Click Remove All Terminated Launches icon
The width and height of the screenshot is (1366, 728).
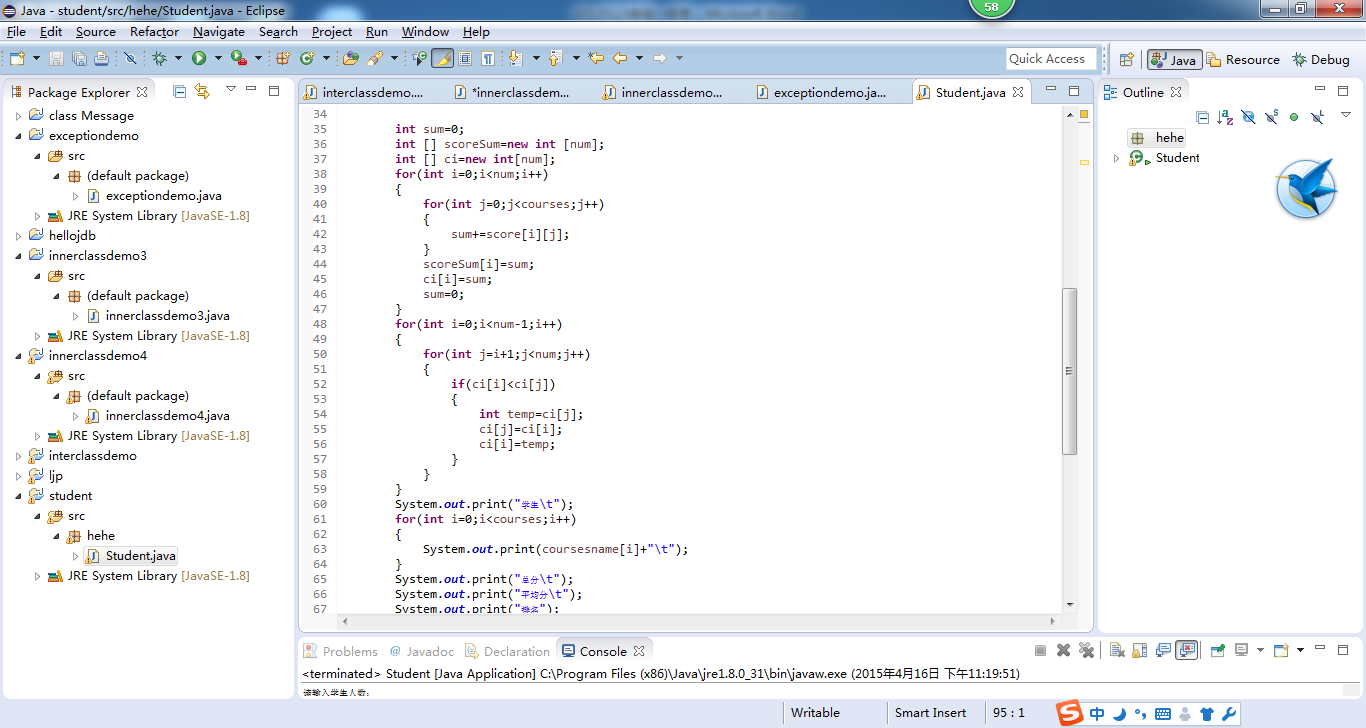coord(1086,650)
